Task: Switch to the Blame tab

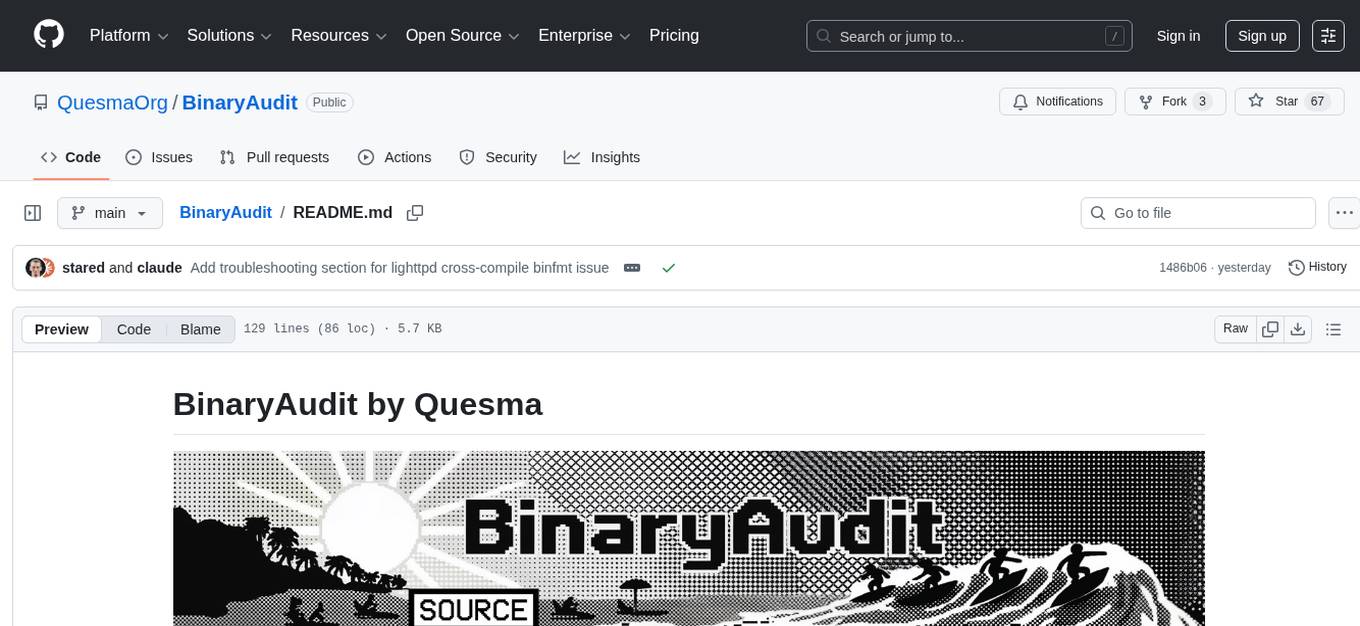Action: [x=200, y=329]
